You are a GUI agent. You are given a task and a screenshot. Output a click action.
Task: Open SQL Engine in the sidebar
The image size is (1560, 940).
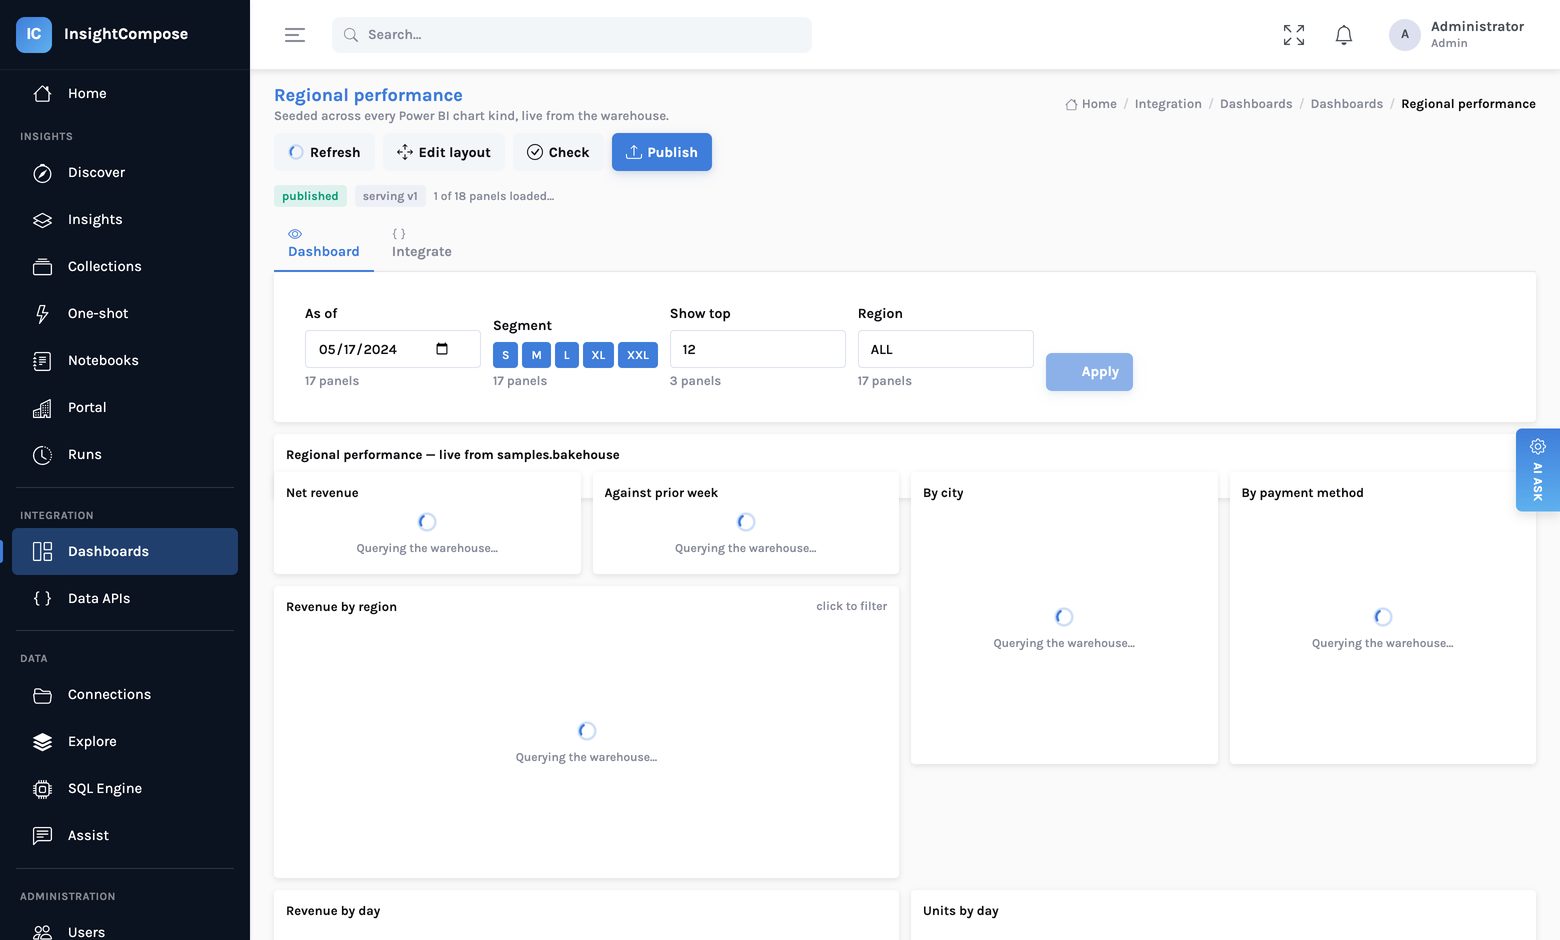click(x=125, y=789)
